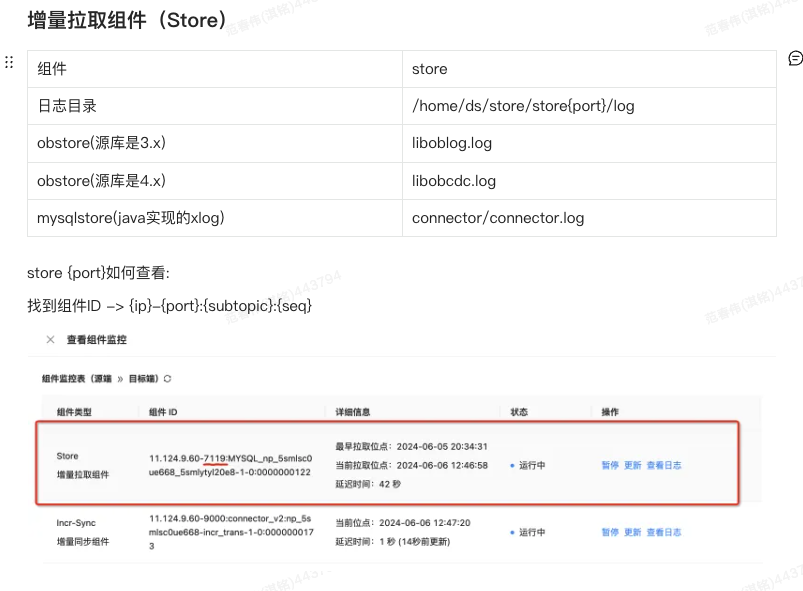Click the Store 增量拉取组件 type cell
803x591 pixels.
click(x=82, y=465)
